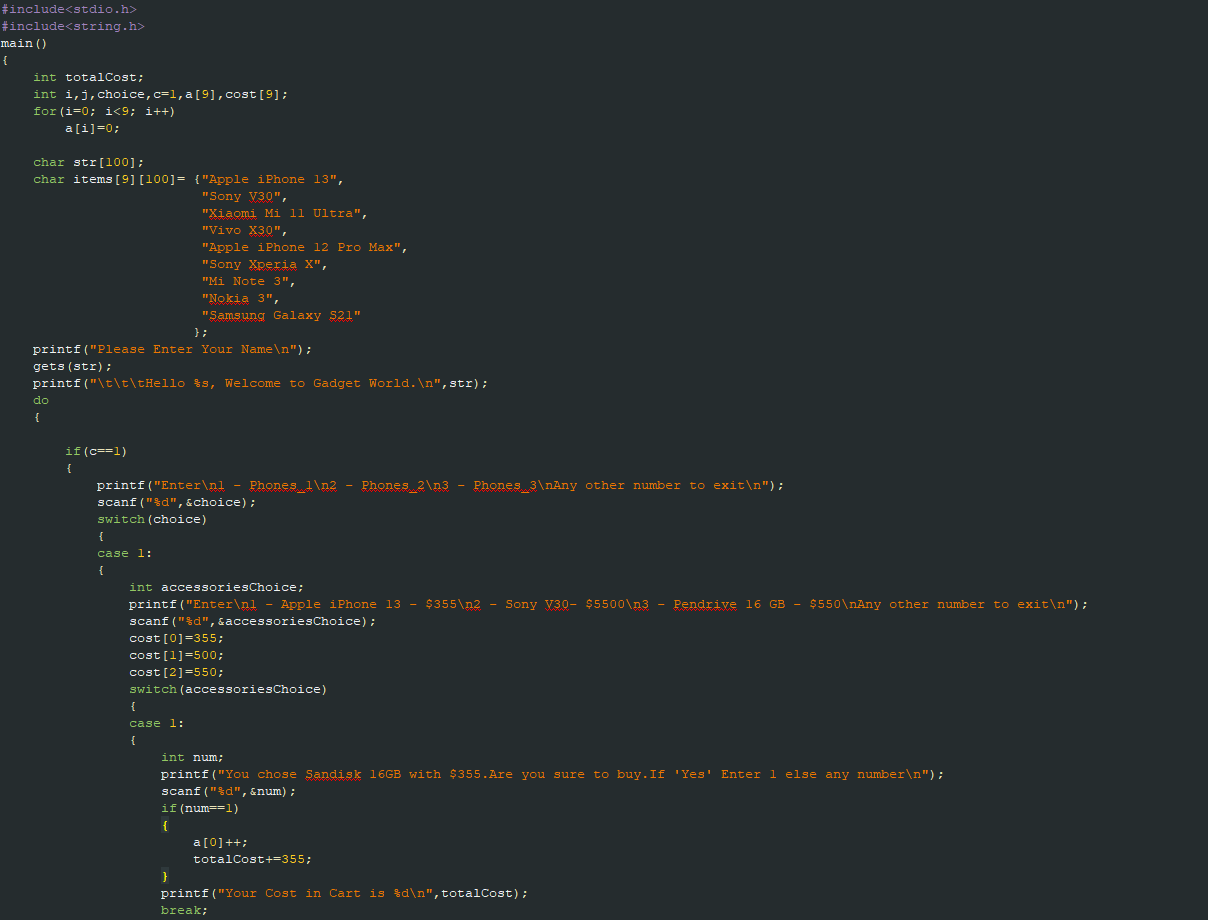Click the for loop keyword
This screenshot has width=1208, height=920.
point(44,111)
